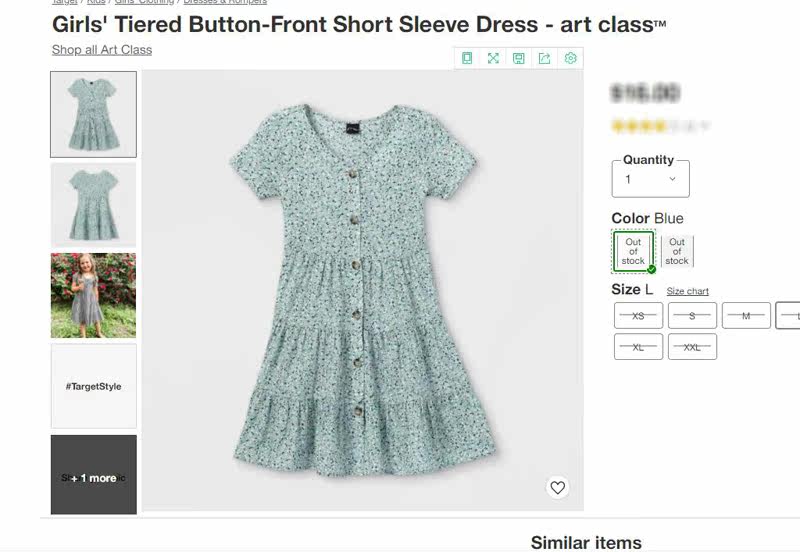The height and width of the screenshot is (552, 800).
Task: Select the M size option
Action: [x=746, y=315]
